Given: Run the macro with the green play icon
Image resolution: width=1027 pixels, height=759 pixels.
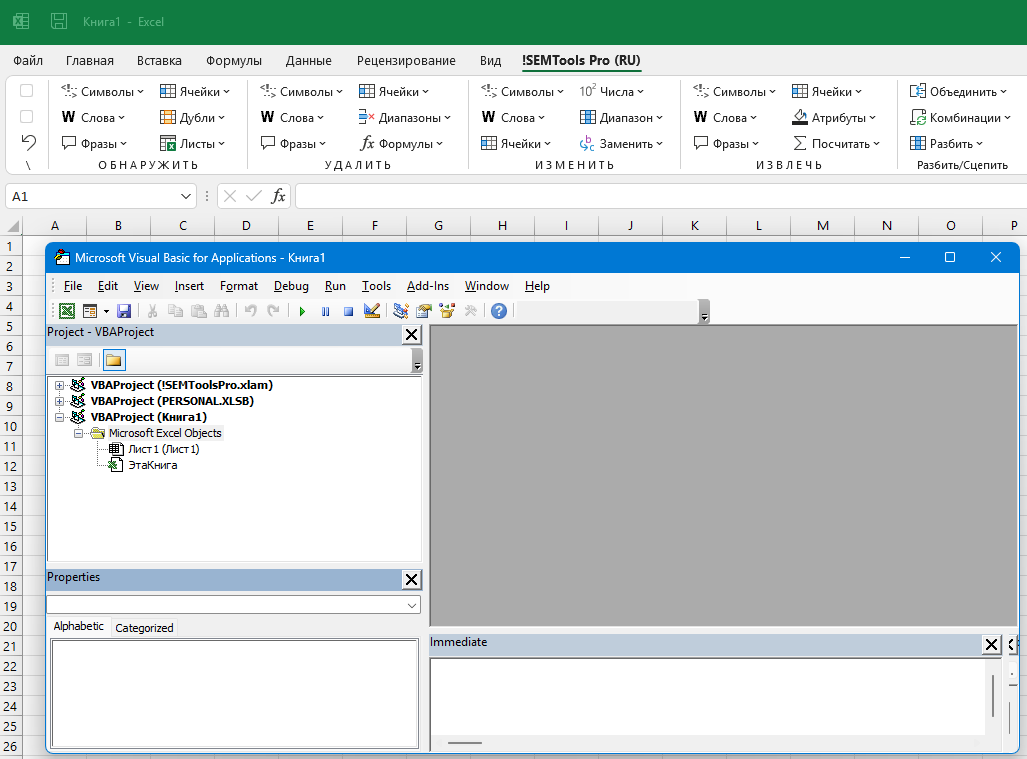Looking at the screenshot, I should [x=302, y=311].
